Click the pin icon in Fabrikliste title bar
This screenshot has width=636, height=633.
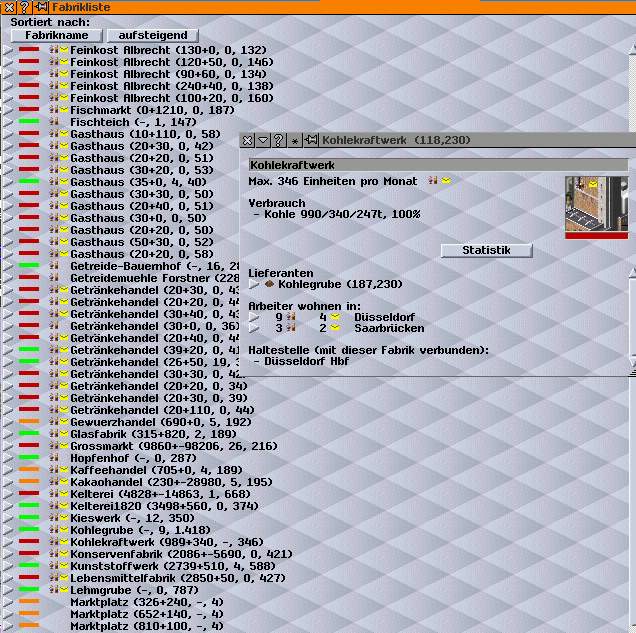(41, 7)
